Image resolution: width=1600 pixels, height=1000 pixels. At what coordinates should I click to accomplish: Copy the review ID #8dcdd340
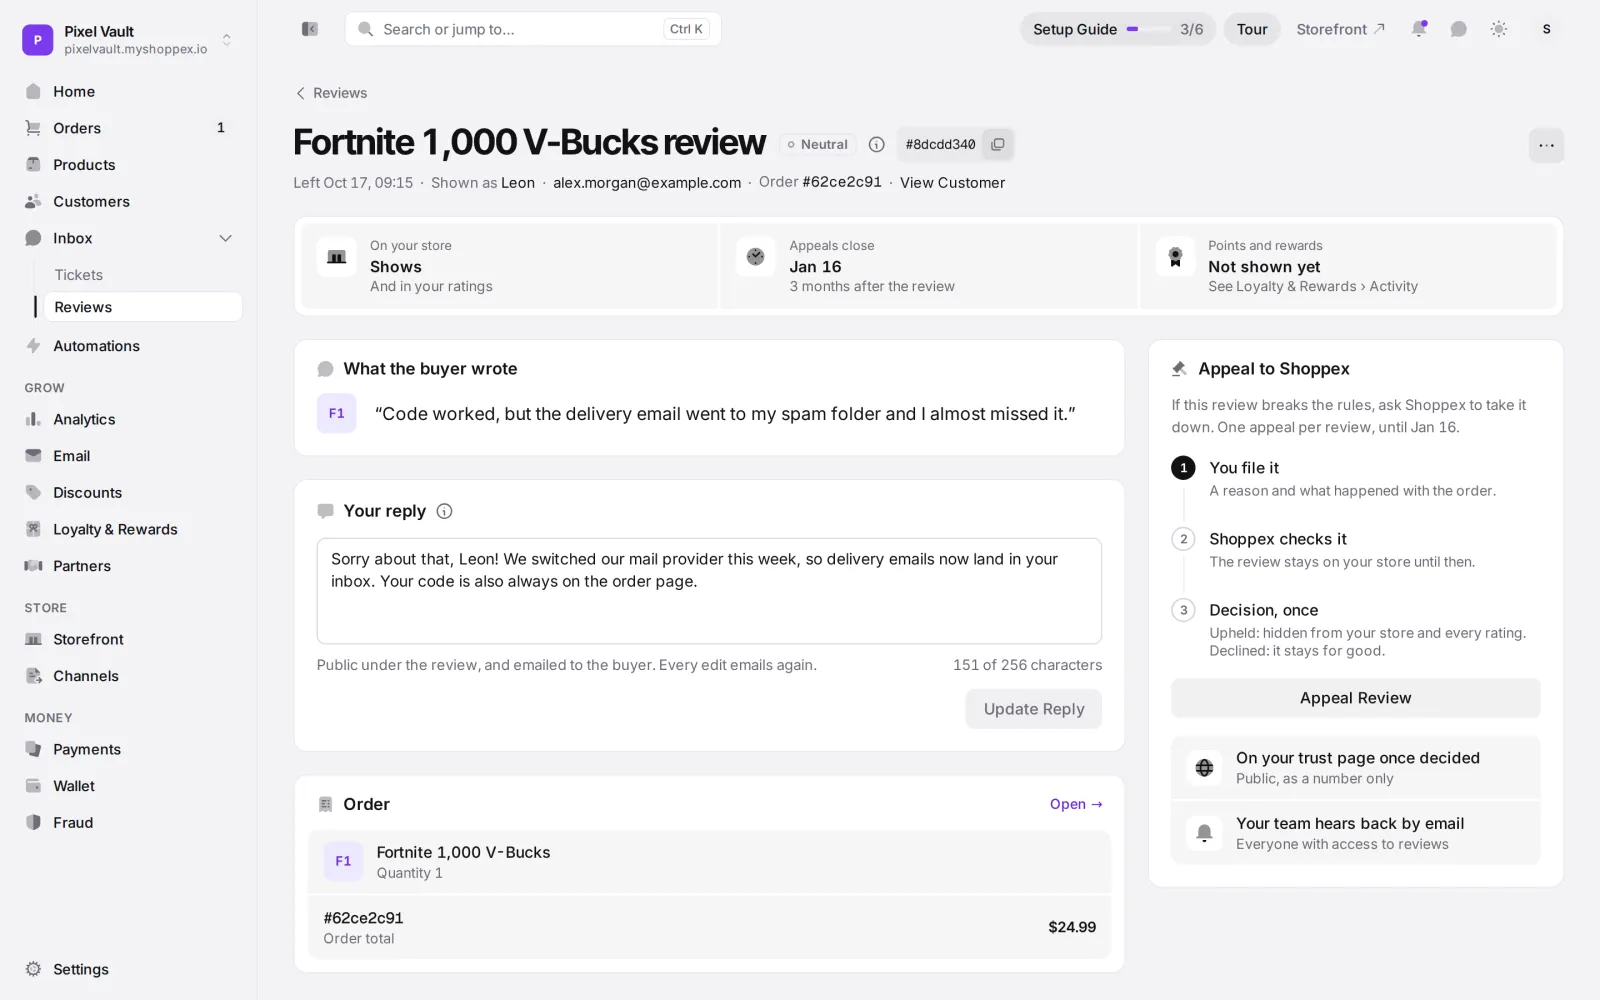(x=998, y=144)
